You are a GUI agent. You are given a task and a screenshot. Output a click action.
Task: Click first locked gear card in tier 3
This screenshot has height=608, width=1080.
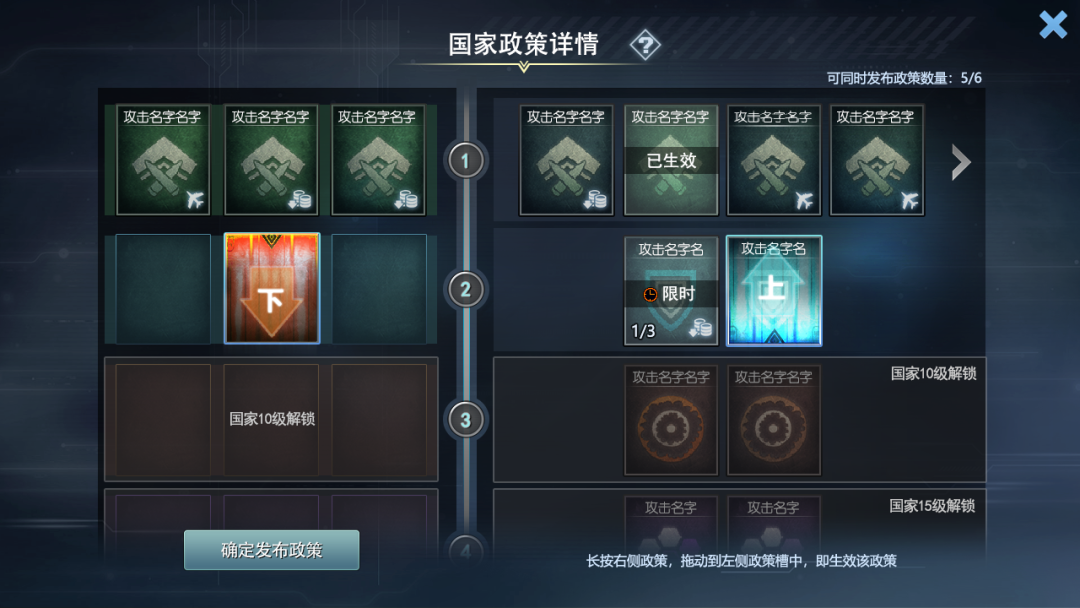(671, 420)
